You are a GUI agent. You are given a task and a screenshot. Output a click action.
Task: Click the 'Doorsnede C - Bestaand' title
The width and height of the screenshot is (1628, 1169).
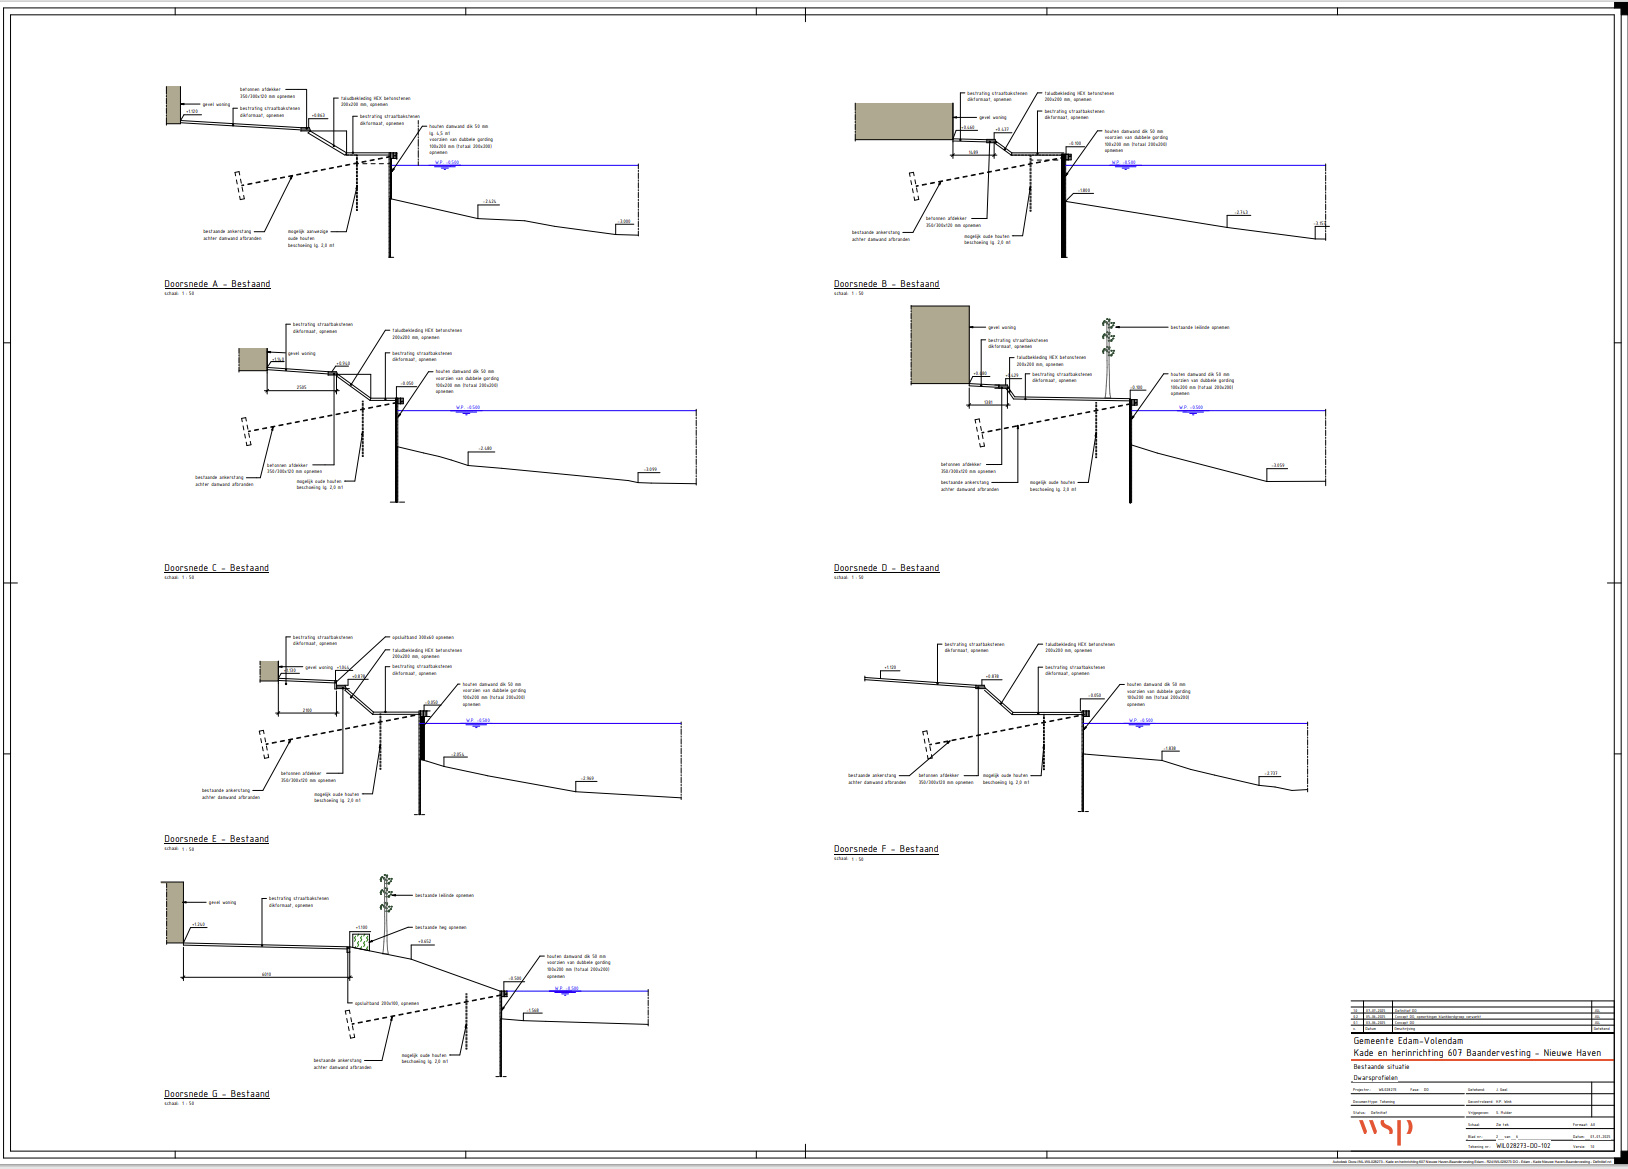tap(217, 568)
